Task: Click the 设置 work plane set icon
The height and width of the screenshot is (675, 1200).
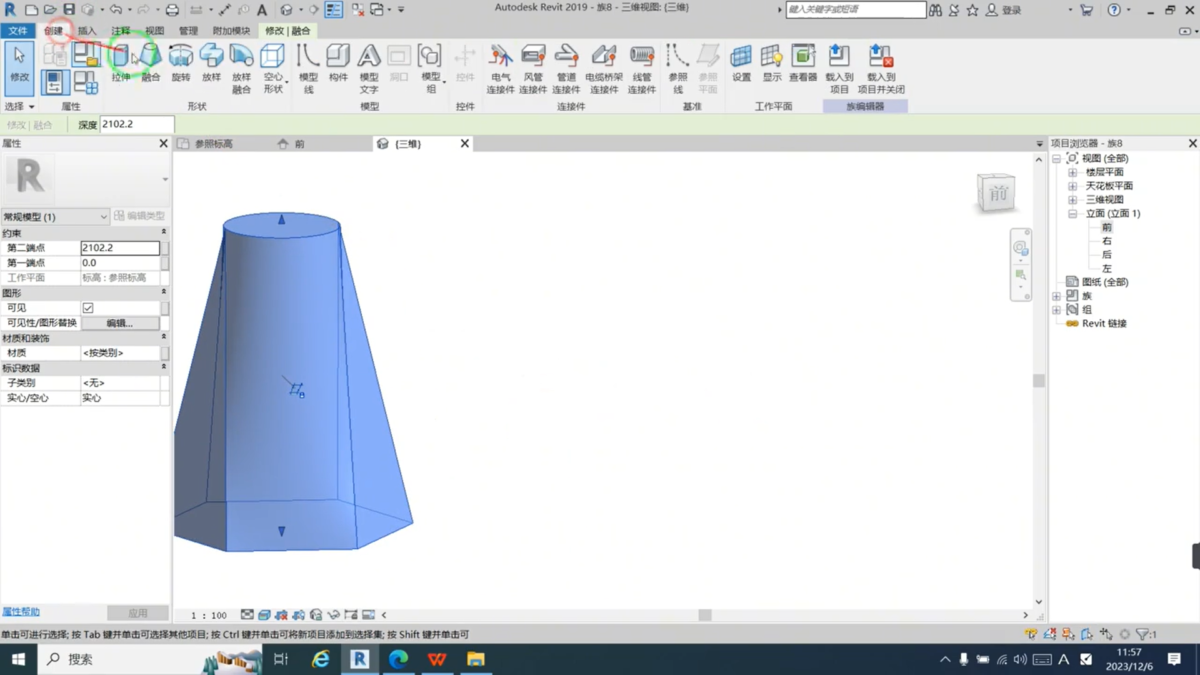Action: pos(741,63)
